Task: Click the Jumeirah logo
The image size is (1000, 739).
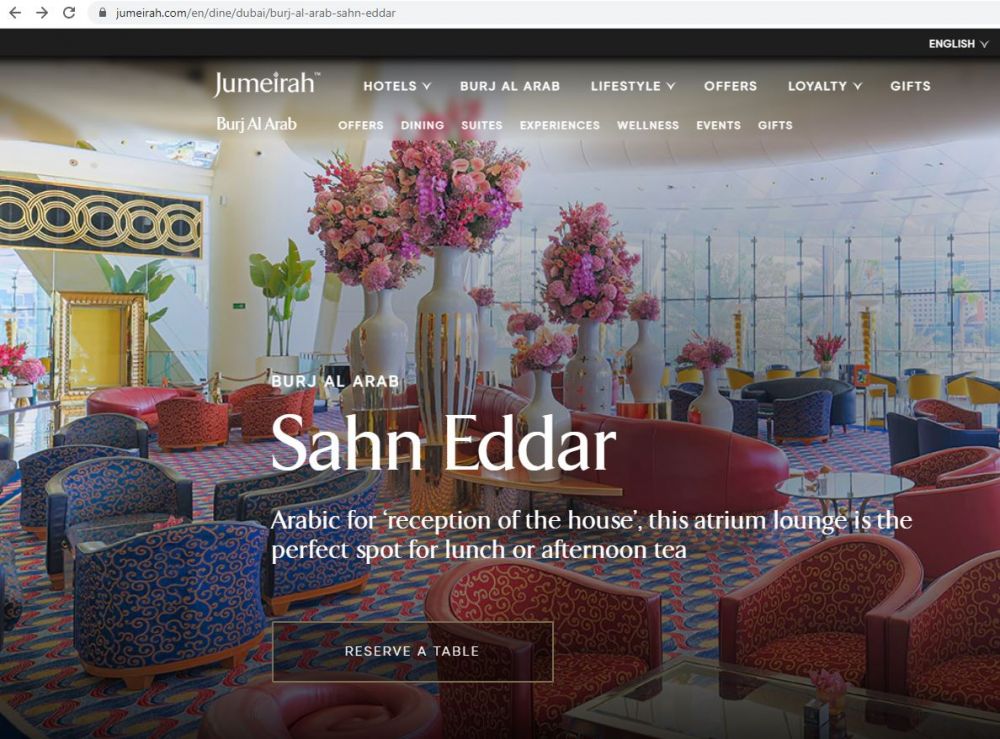Action: (x=266, y=84)
